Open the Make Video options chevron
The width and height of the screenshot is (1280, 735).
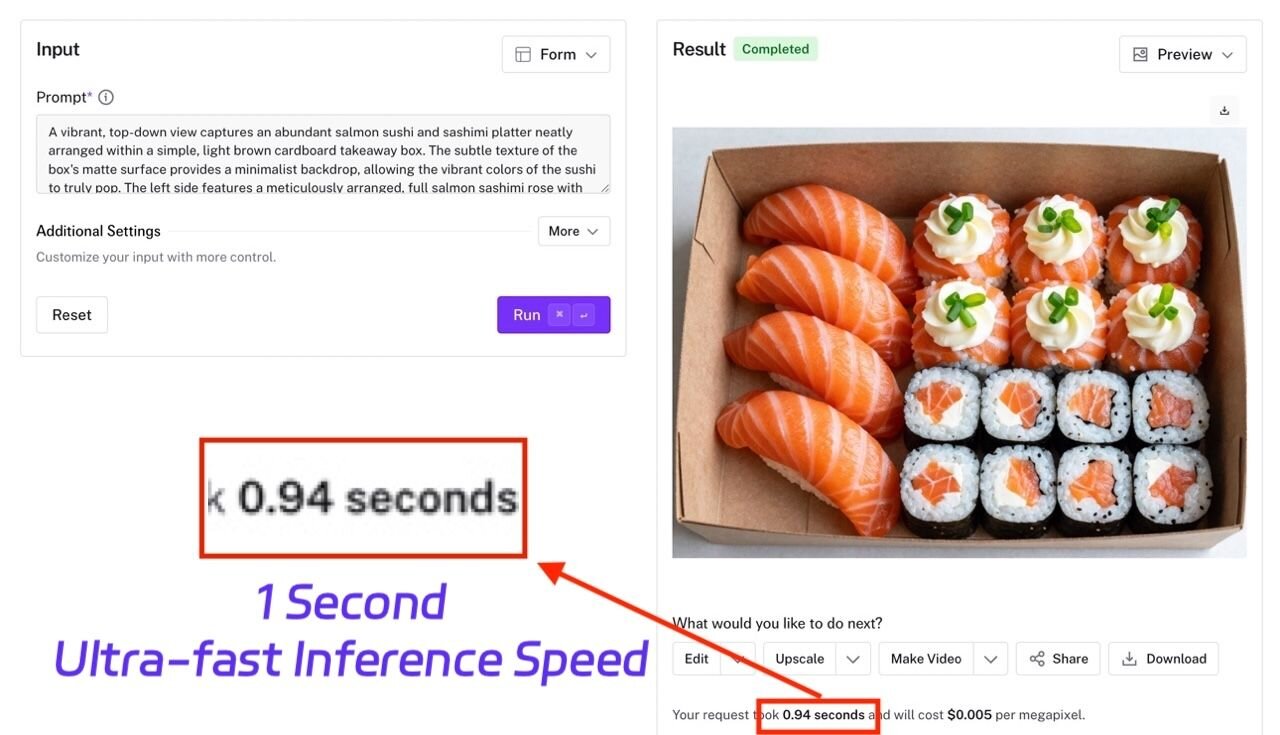tap(990, 659)
